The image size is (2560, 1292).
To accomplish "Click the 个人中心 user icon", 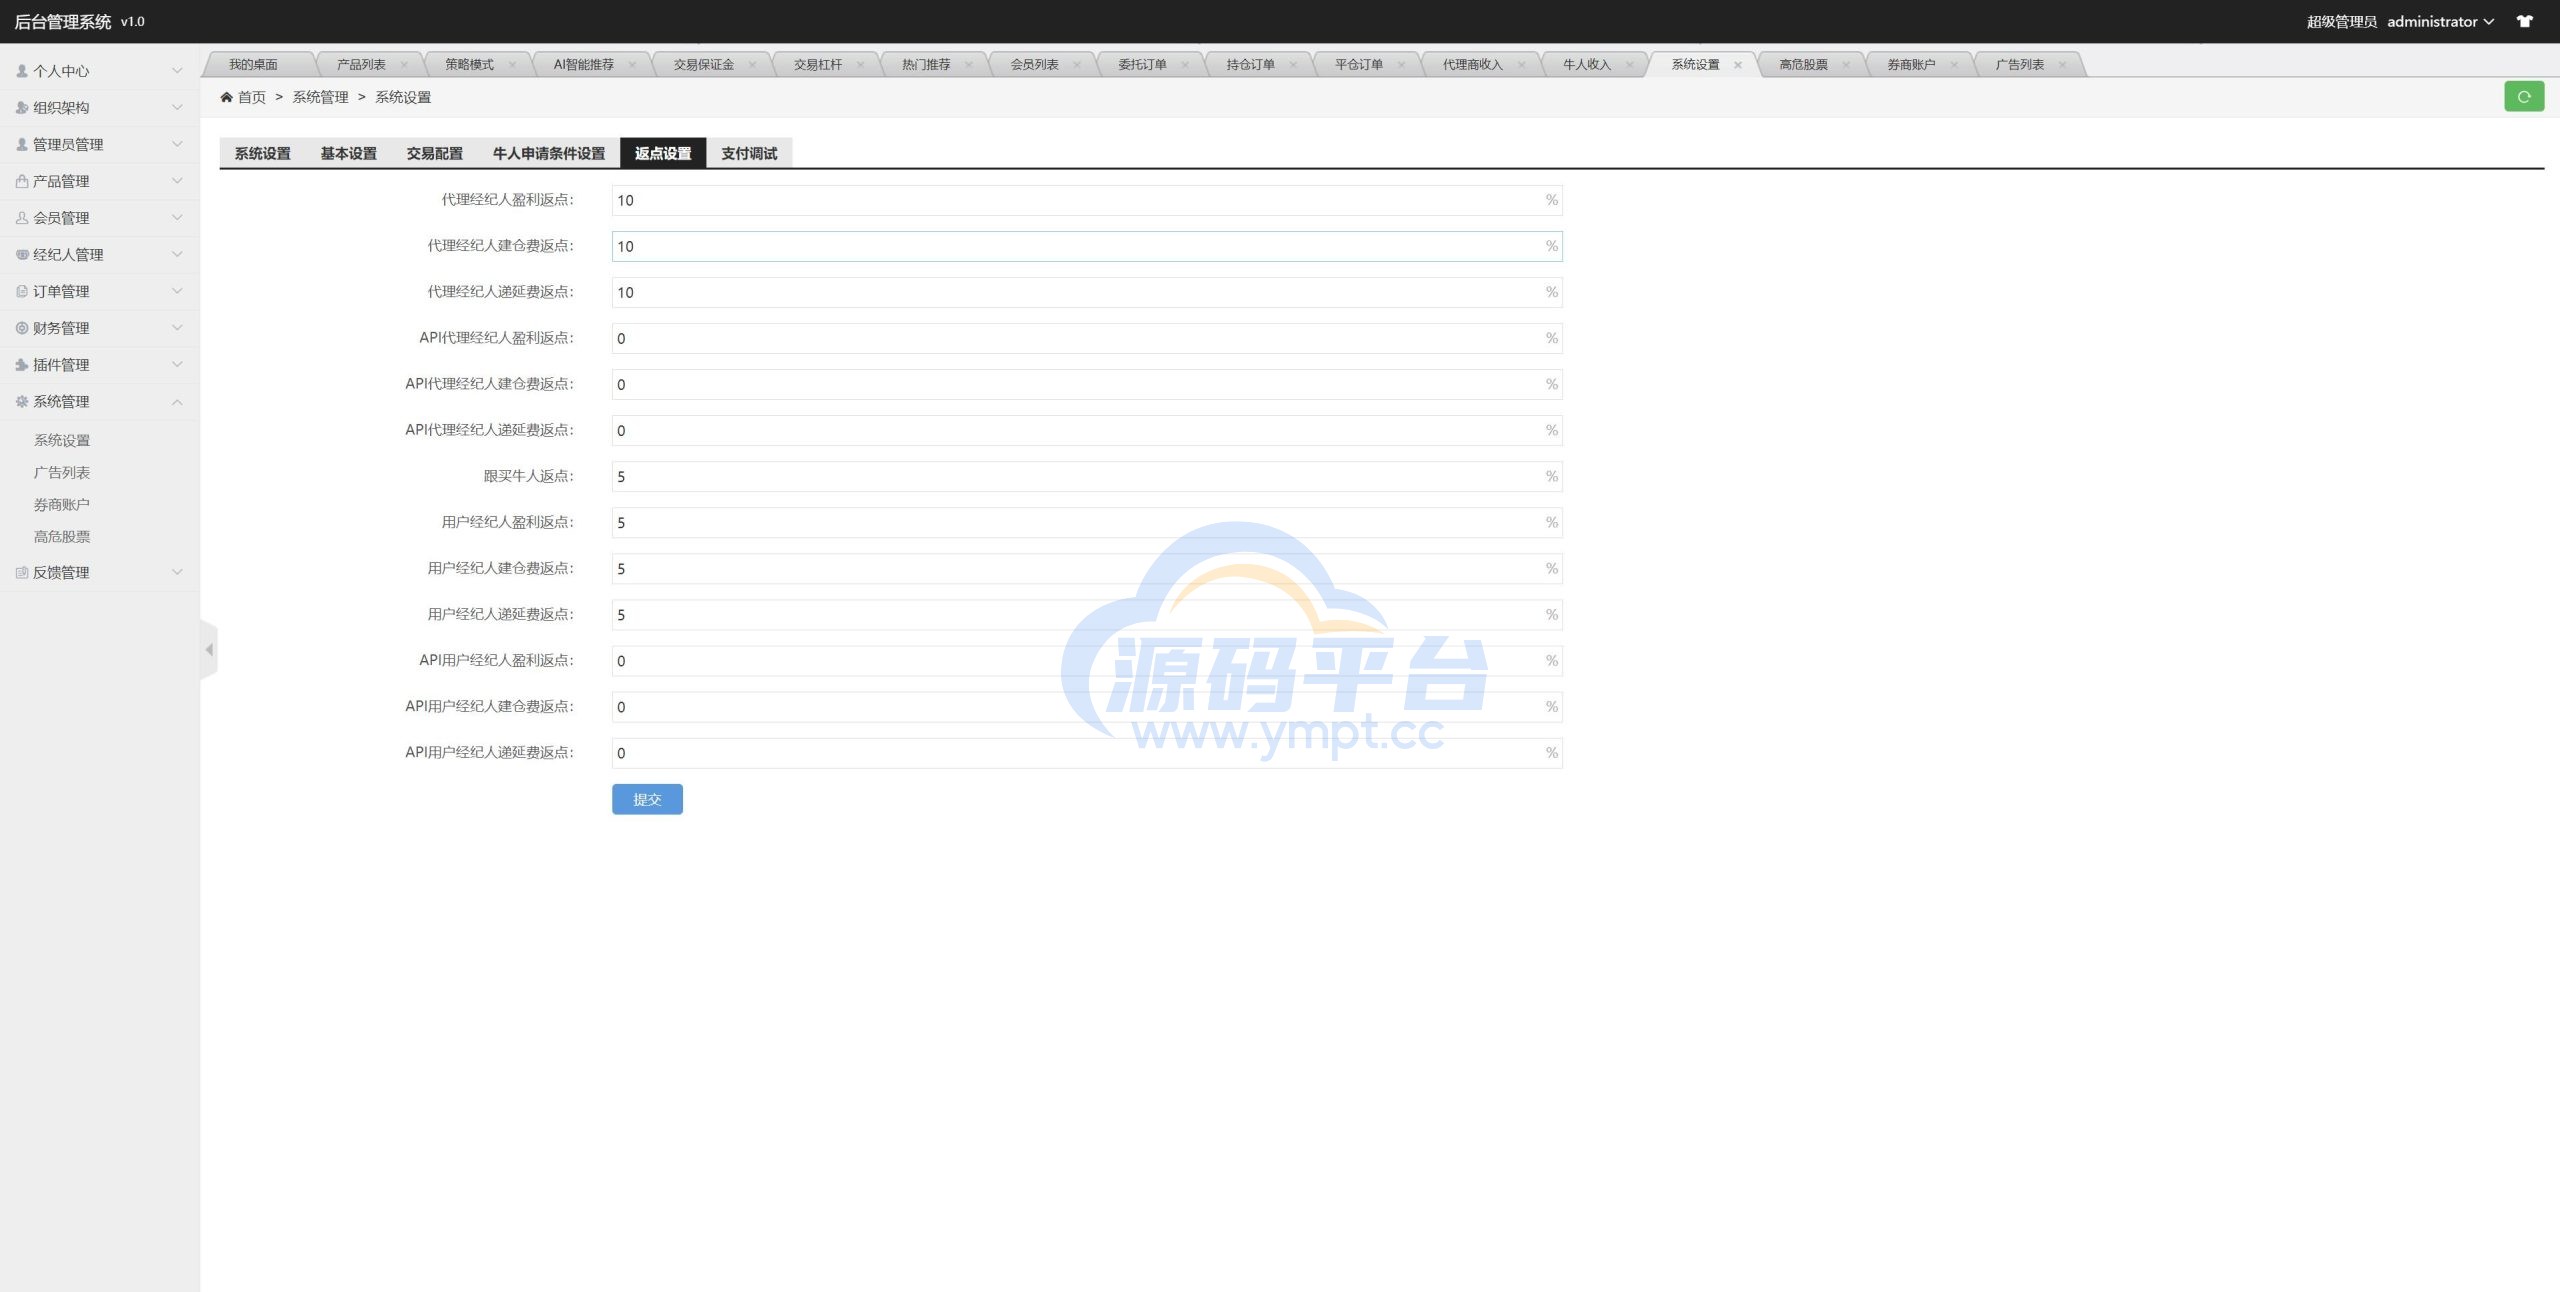I will [x=22, y=71].
